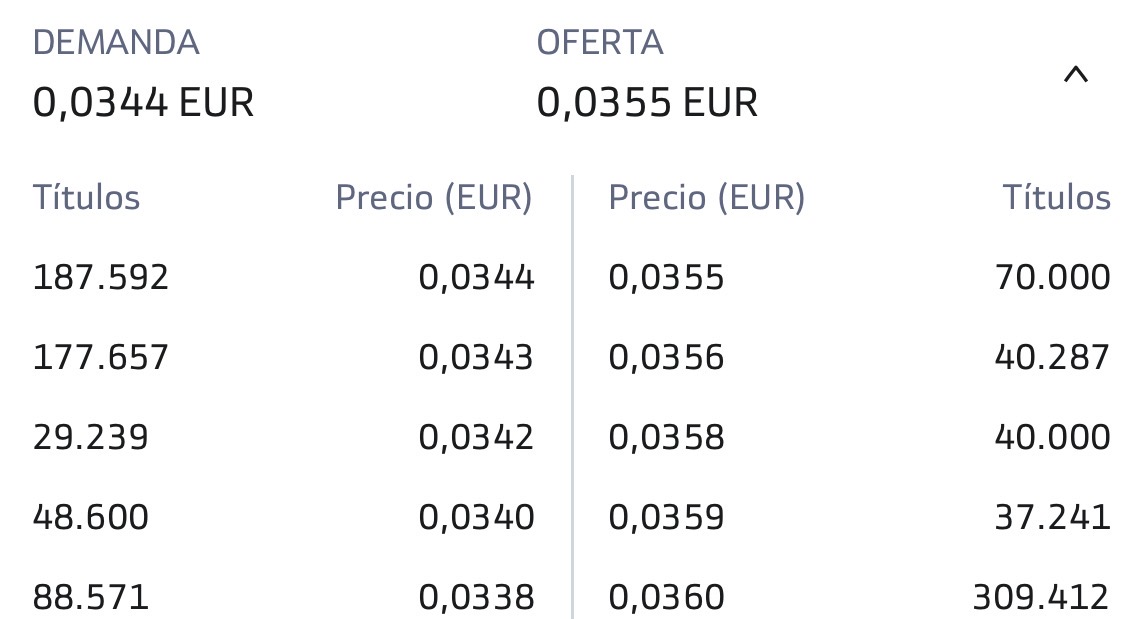Select the DEMANDA heading label
Viewport: 1122px width, 619px height.
[x=116, y=42]
